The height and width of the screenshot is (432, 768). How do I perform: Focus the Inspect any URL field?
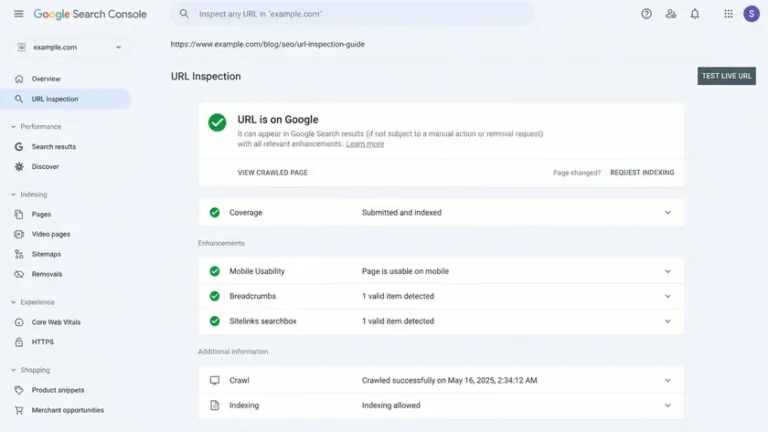click(x=353, y=14)
